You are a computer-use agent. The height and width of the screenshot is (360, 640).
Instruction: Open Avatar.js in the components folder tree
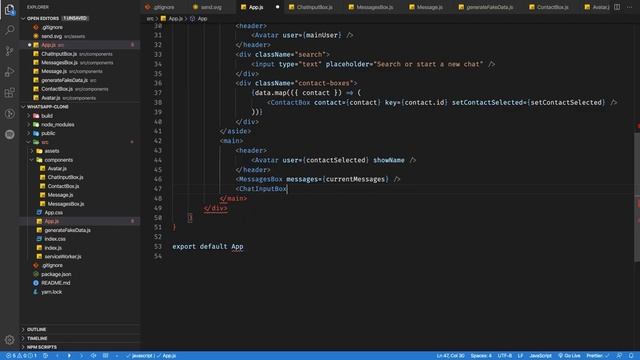[x=57, y=169]
